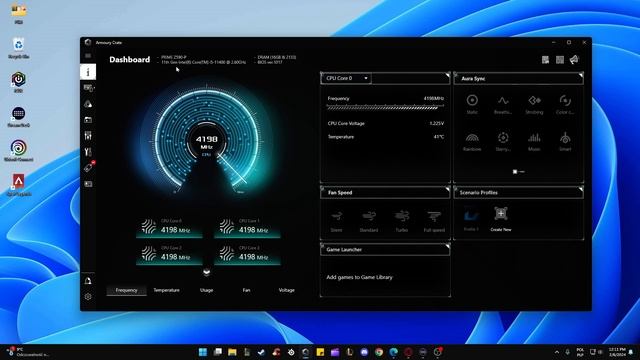Click the Aura Sync panel corner expander
The height and width of the screenshot is (360, 640).
pos(581,76)
